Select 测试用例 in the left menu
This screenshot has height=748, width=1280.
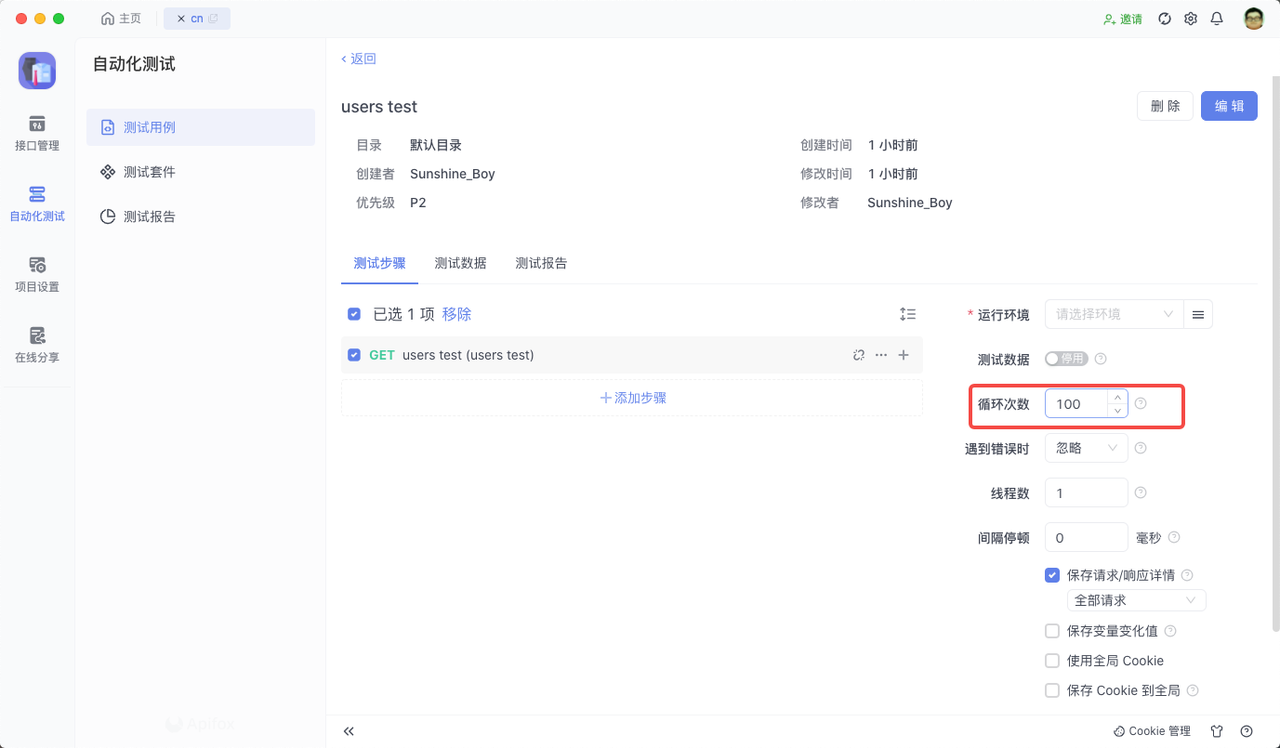point(201,127)
